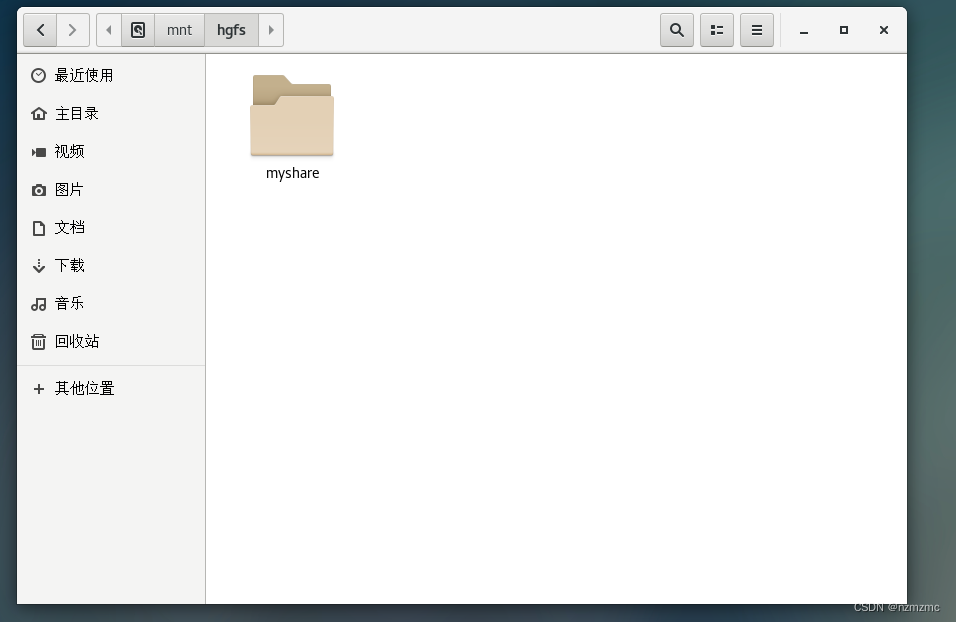Click the camera icon beside 图片

click(38, 190)
